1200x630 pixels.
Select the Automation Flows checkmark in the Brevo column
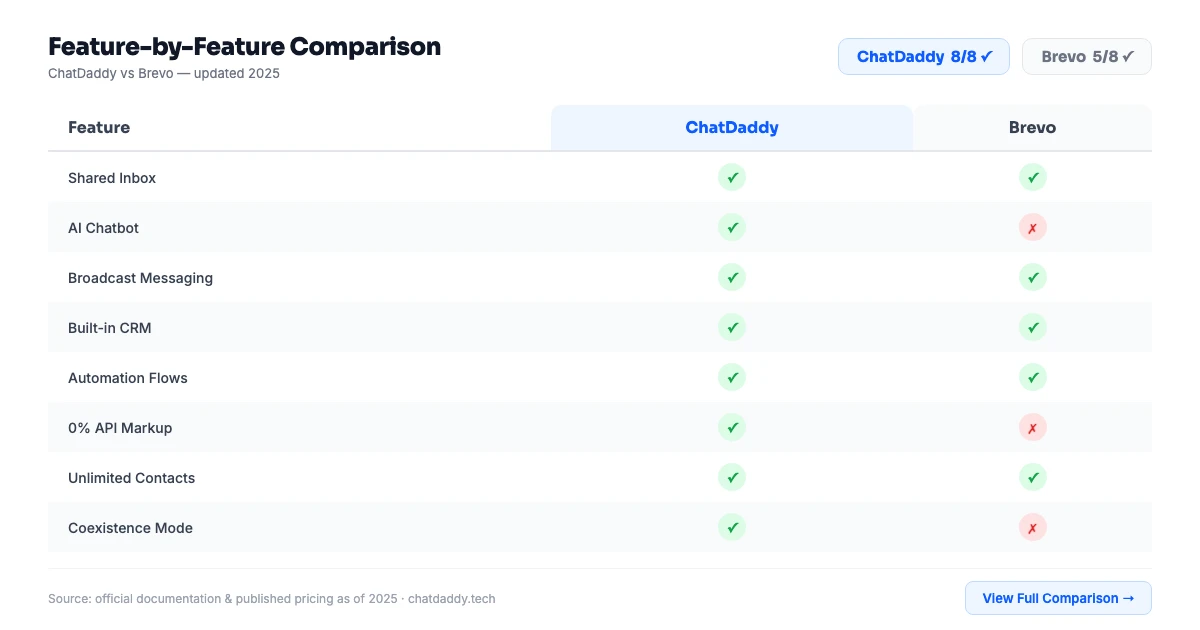pos(1032,377)
